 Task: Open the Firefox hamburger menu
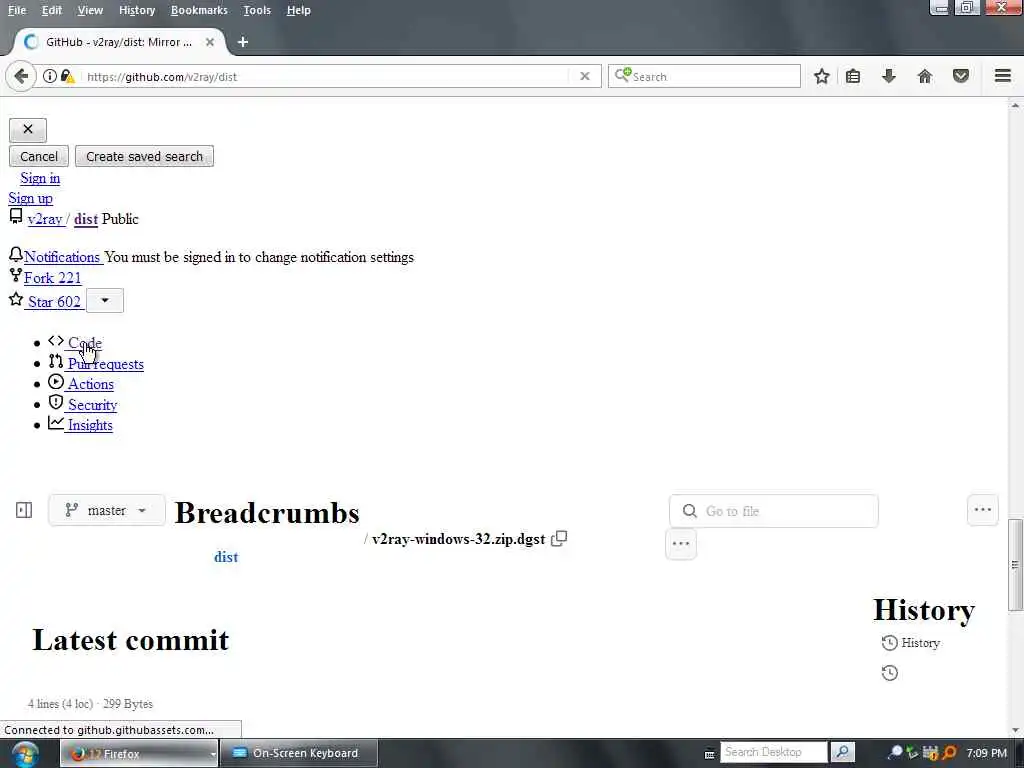click(1002, 76)
